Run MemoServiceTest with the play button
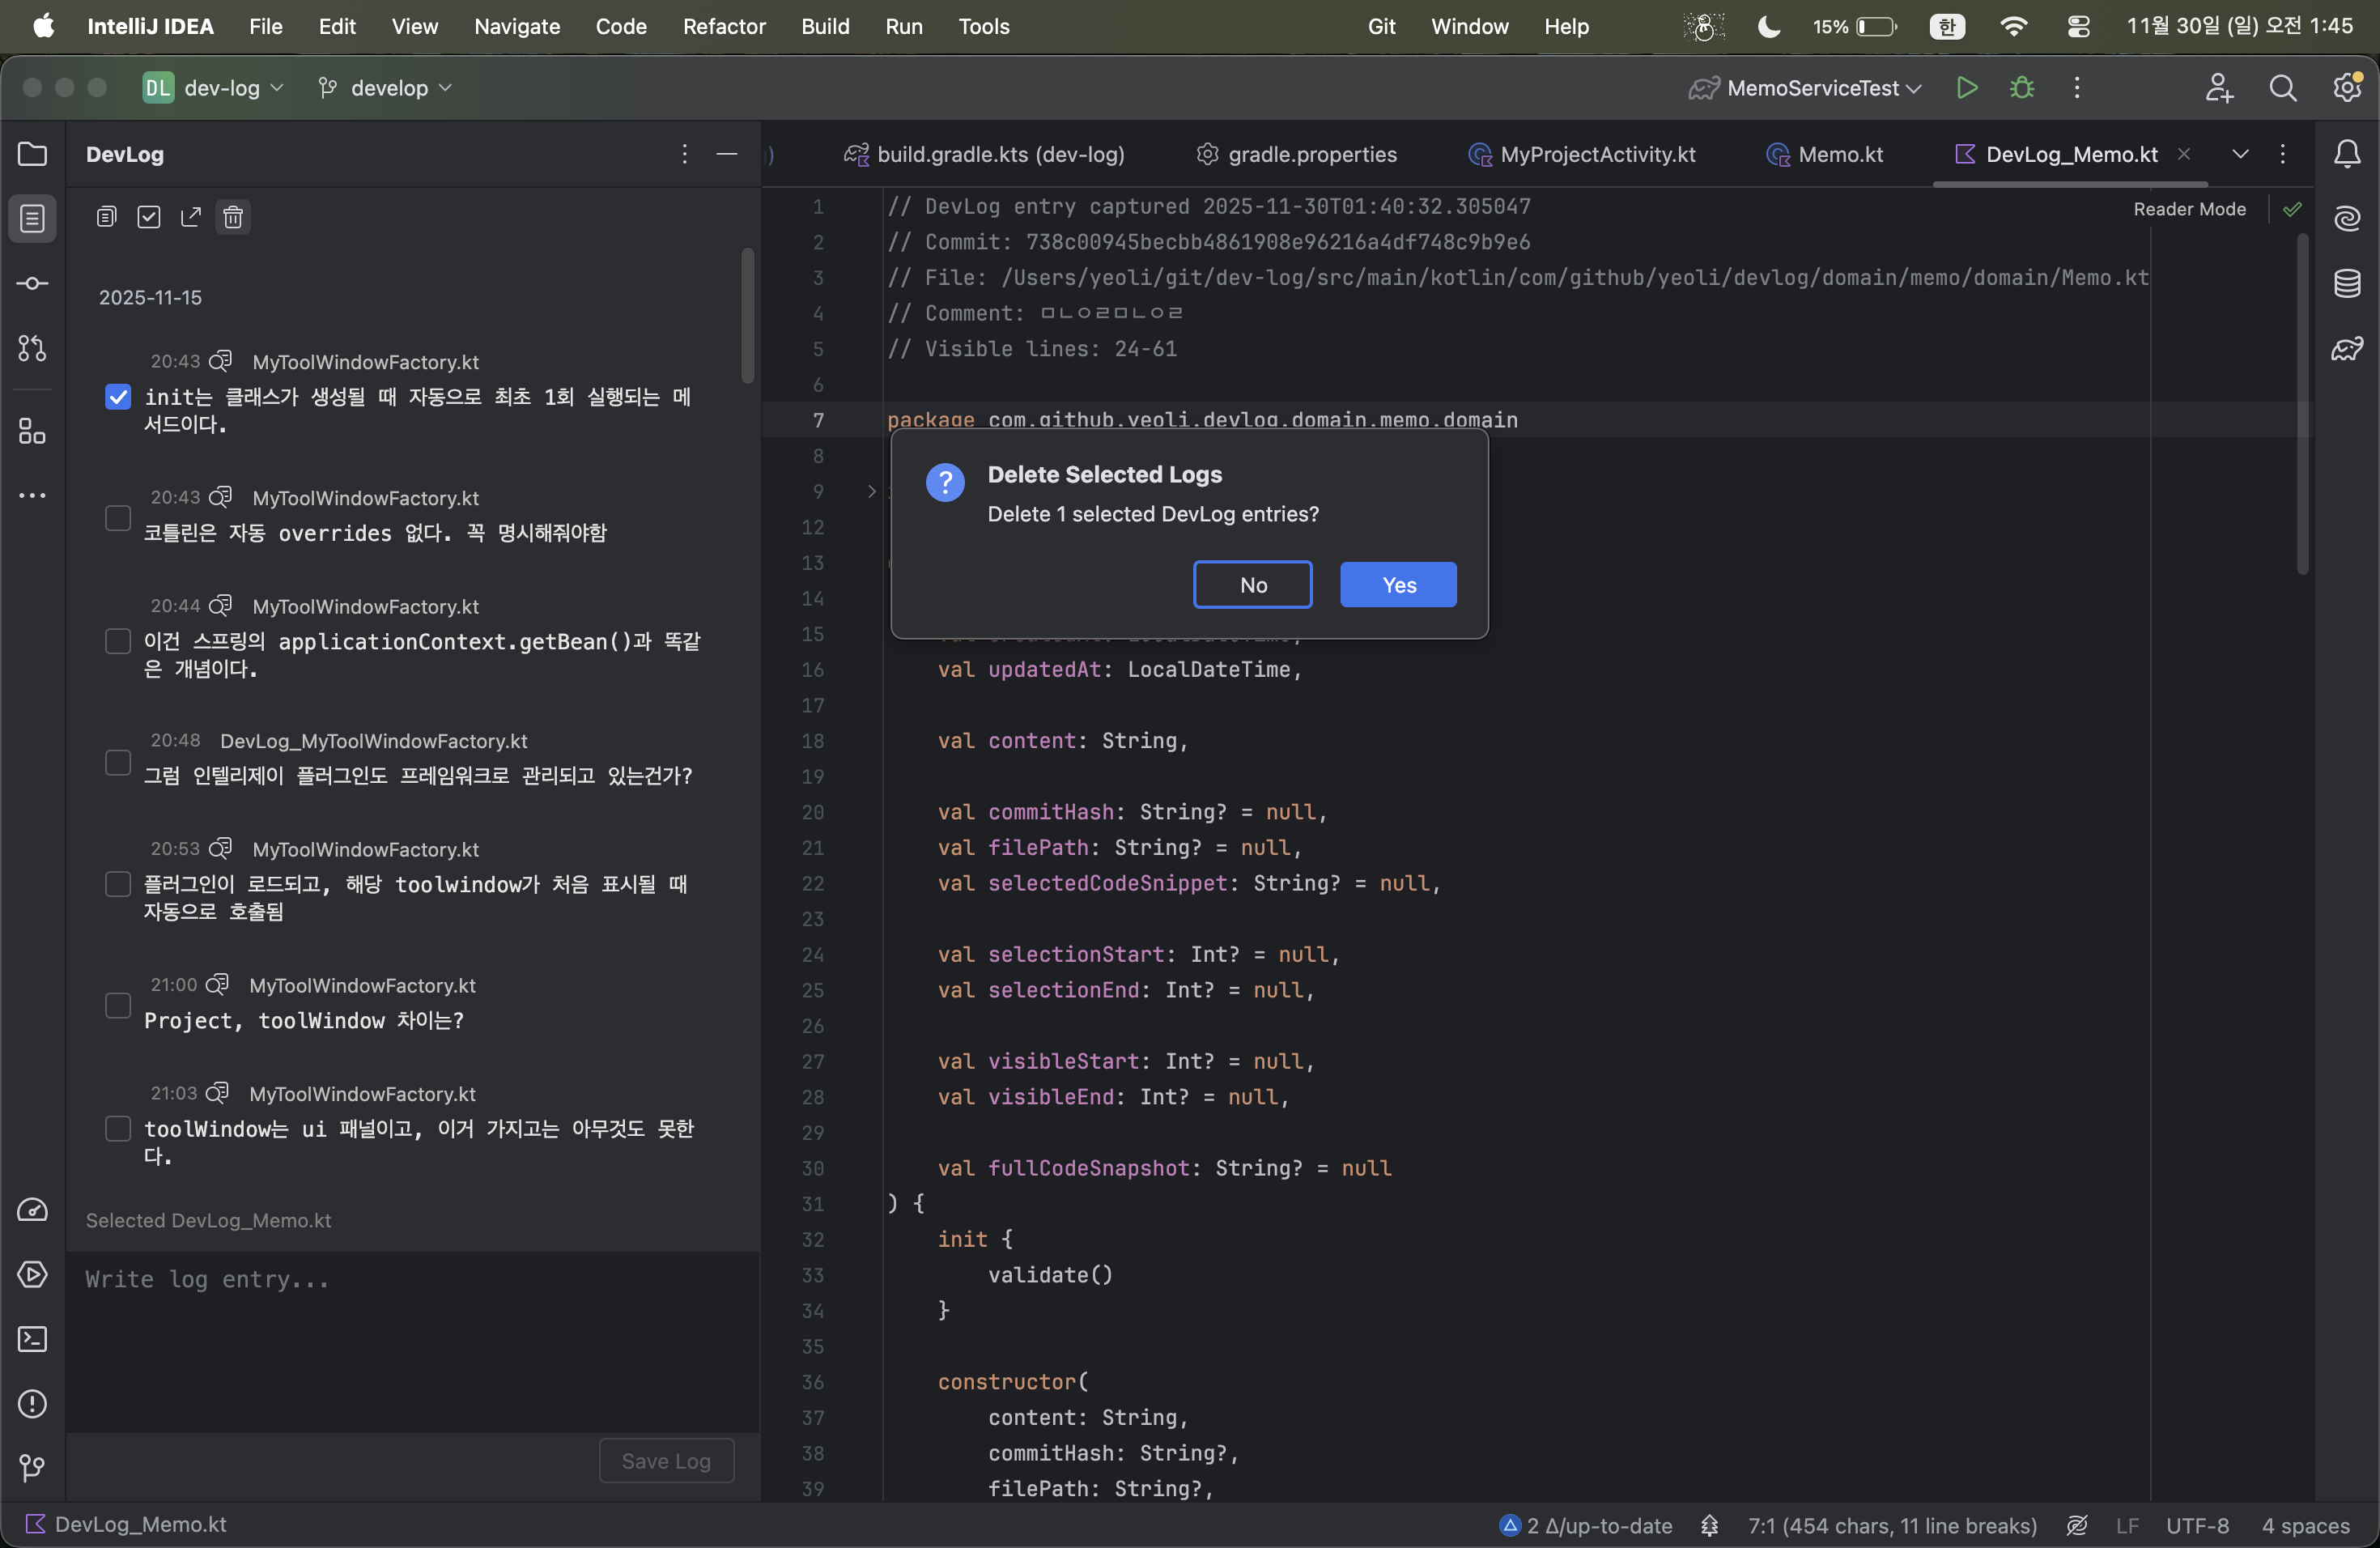 point(1966,88)
